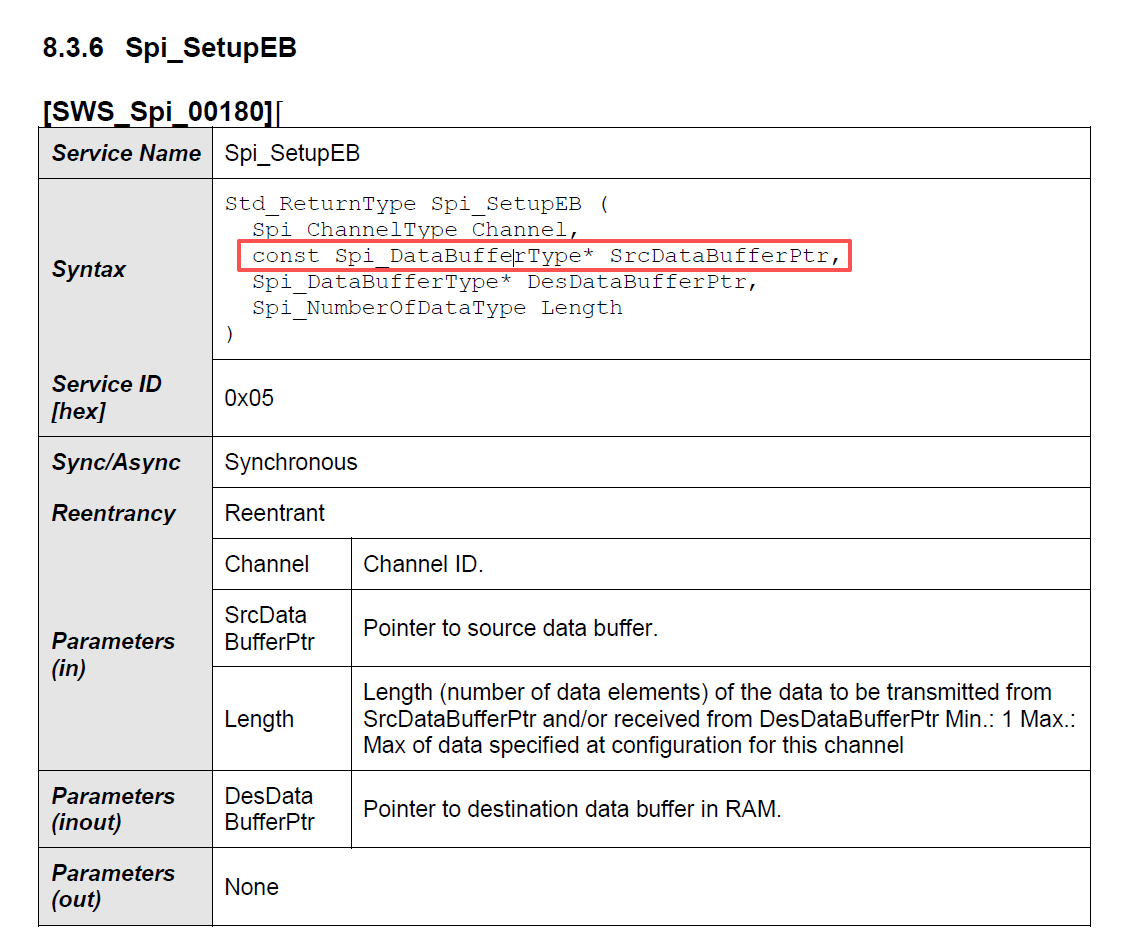This screenshot has width=1126, height=946.
Task: Click the "Sync/Async" row label
Action: pyautogui.click(x=116, y=462)
